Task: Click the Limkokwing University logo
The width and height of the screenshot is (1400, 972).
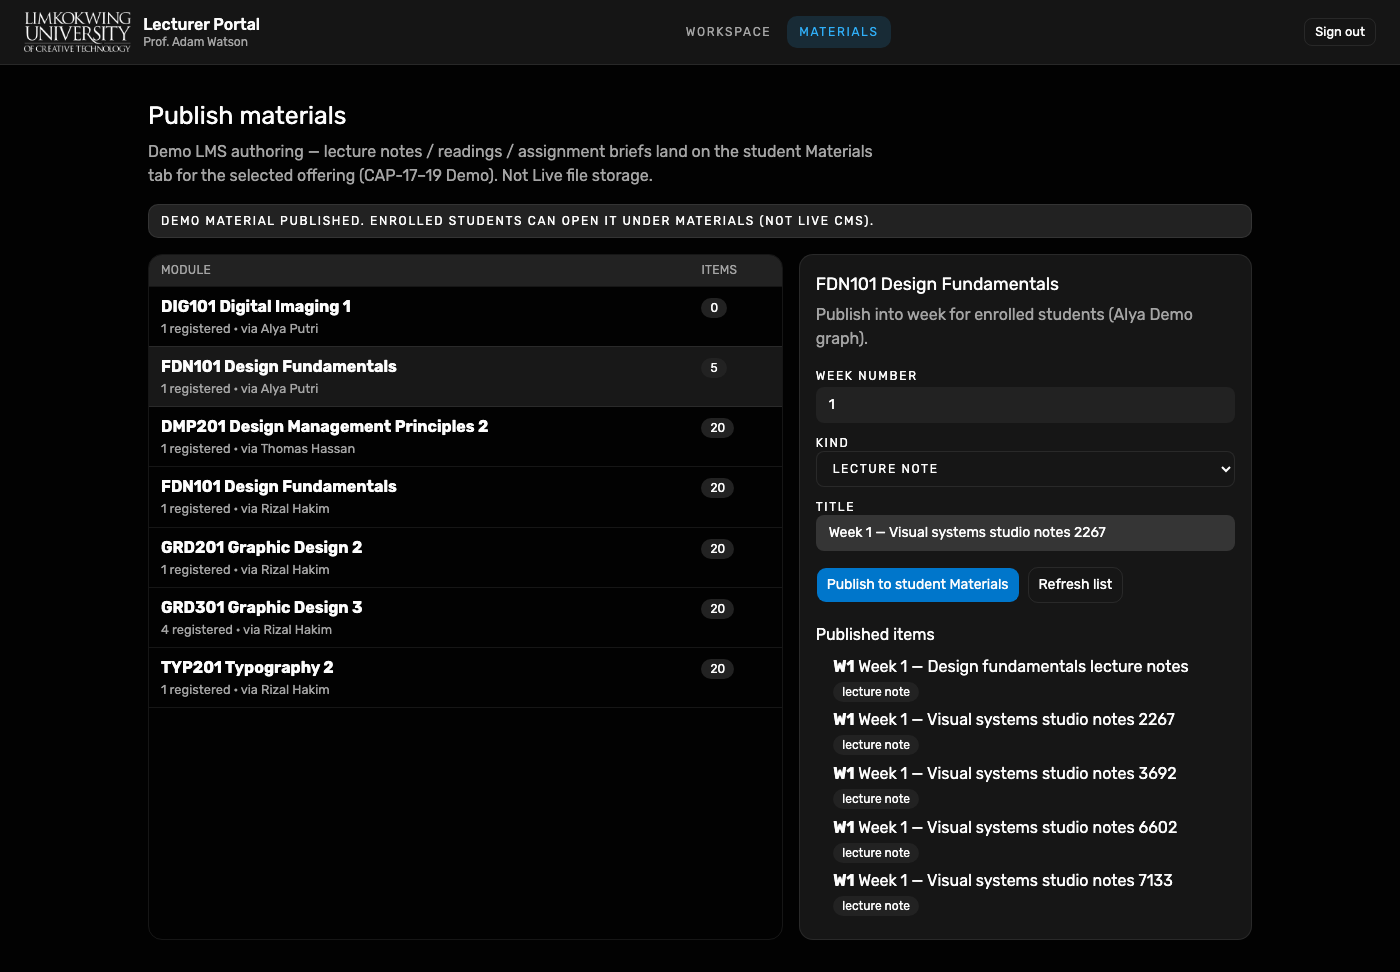Action: point(77,32)
